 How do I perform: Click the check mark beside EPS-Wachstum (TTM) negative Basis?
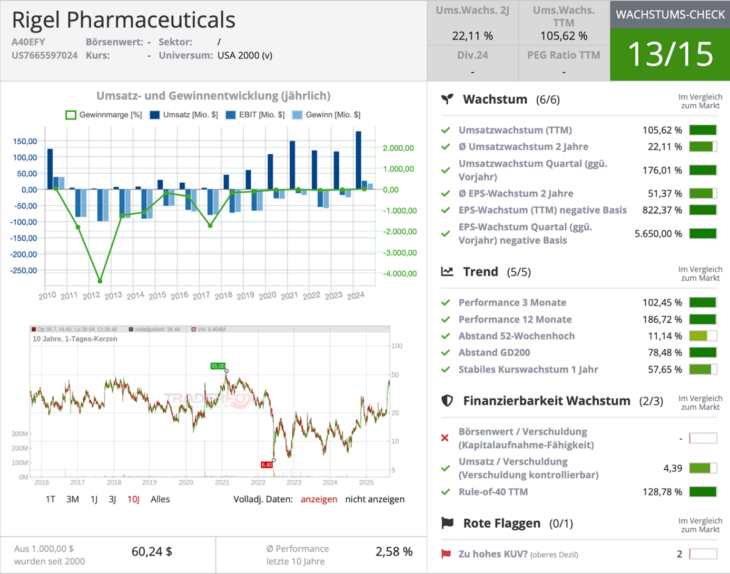[446, 210]
